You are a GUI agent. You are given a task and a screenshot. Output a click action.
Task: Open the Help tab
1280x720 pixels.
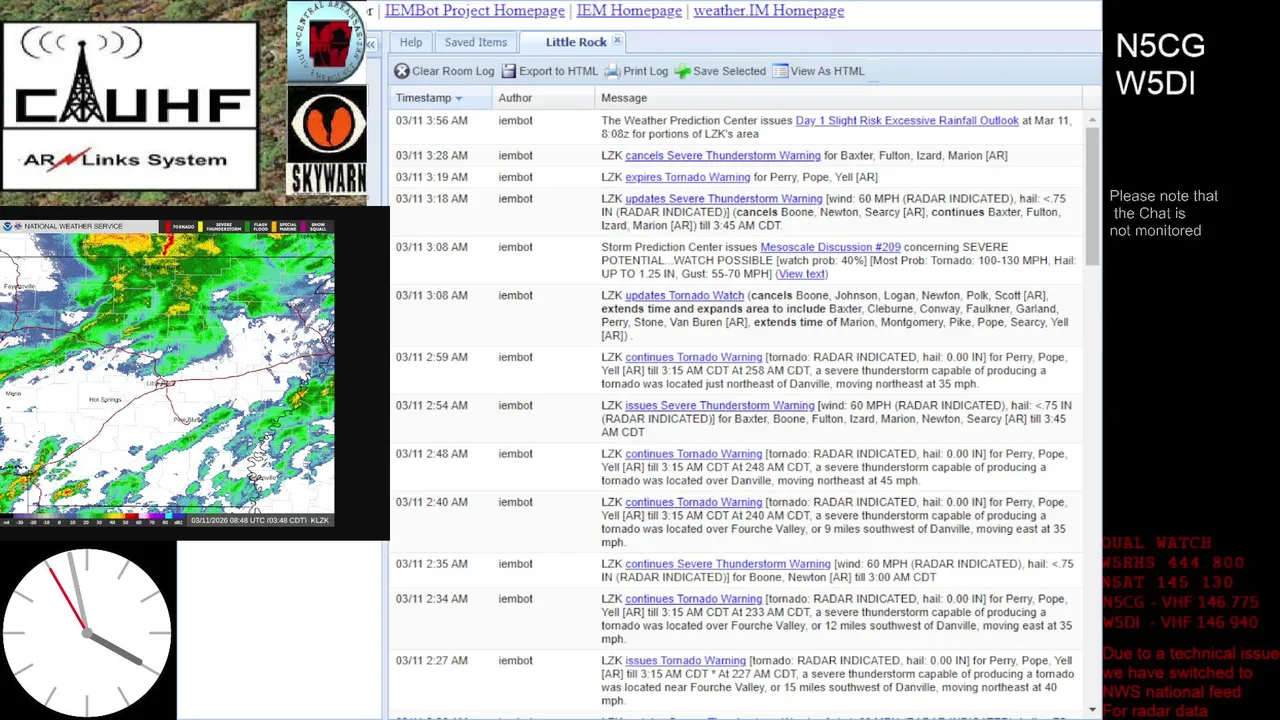point(411,42)
